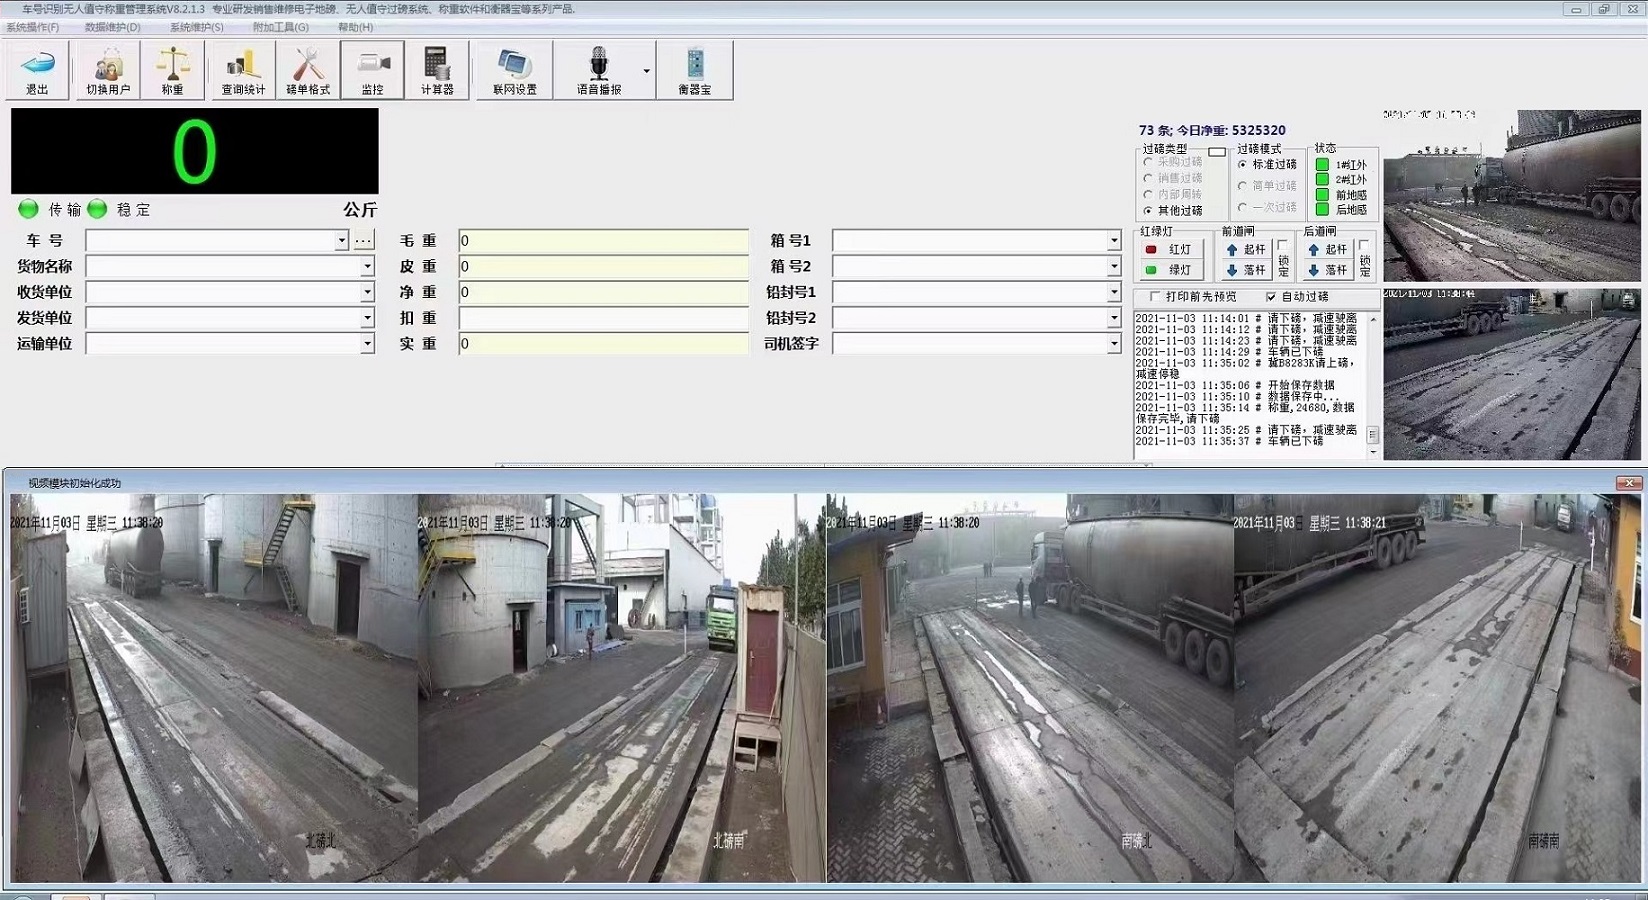This screenshot has height=900, width=1648.
Task: Open the 数据维护(D) menu
Action: (x=112, y=27)
